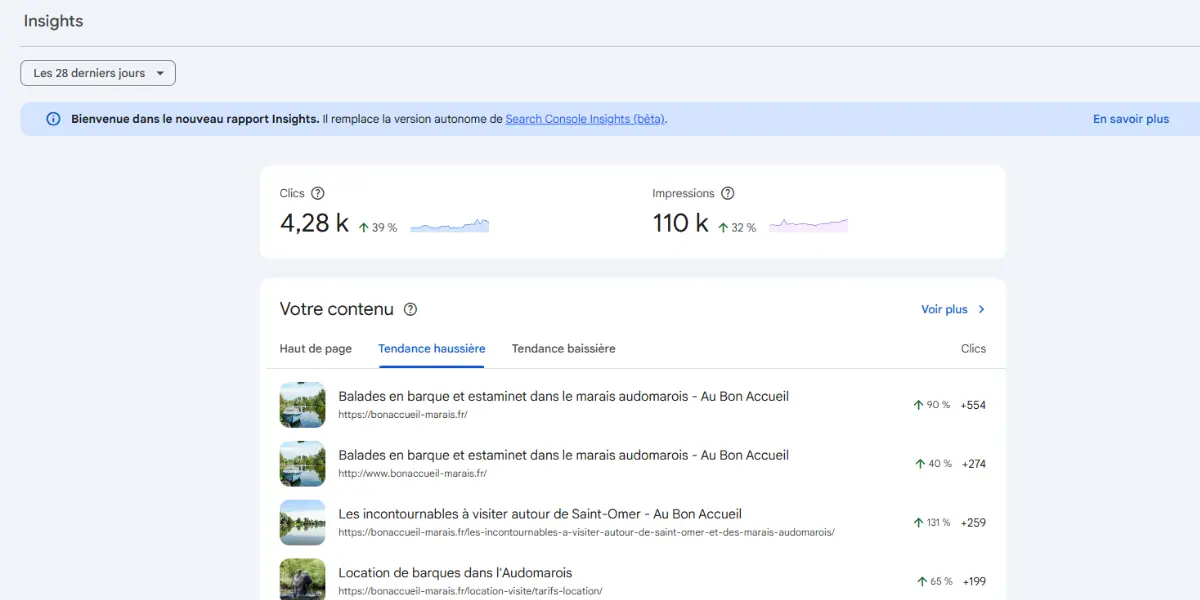This screenshot has height=600, width=1200.
Task: Switch to the Tendance baissière tab
Action: point(563,348)
